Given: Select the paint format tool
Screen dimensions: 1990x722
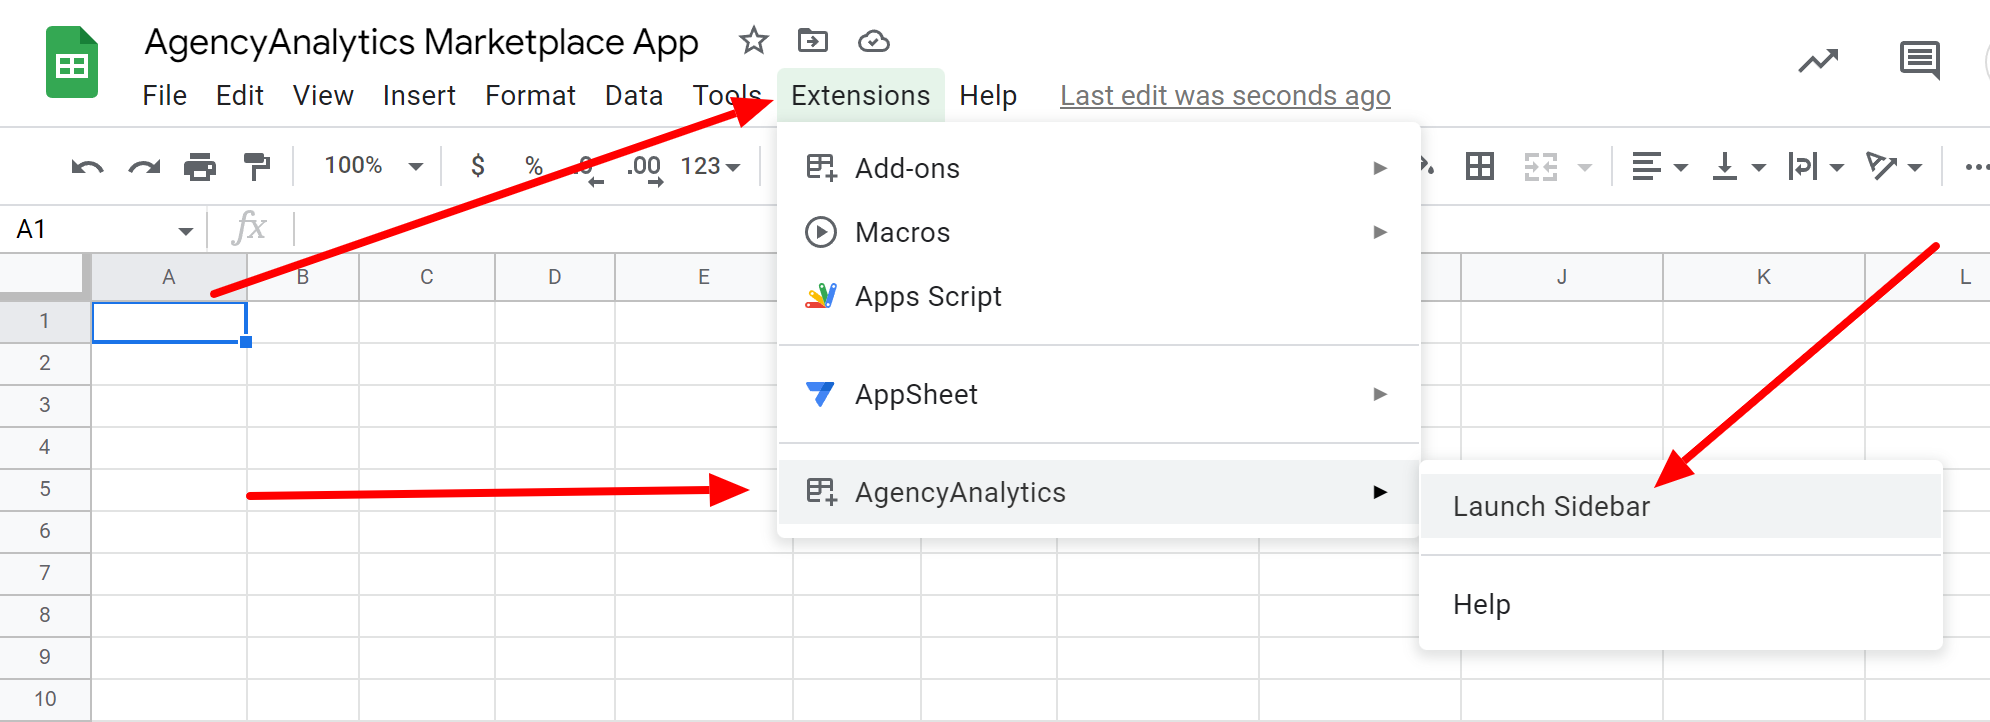Looking at the screenshot, I should coord(257,167).
